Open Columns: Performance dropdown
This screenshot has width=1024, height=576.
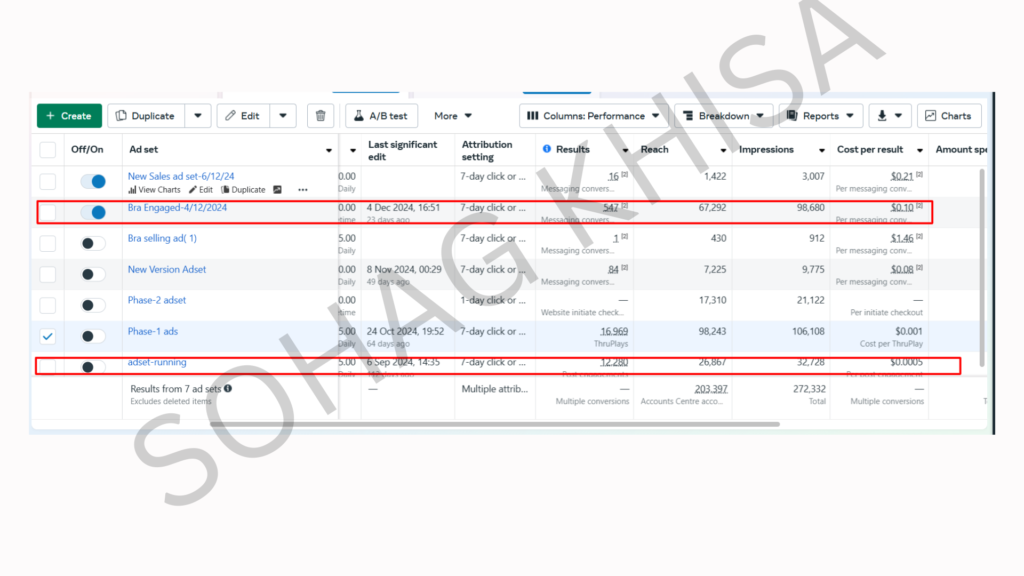[x=594, y=116]
